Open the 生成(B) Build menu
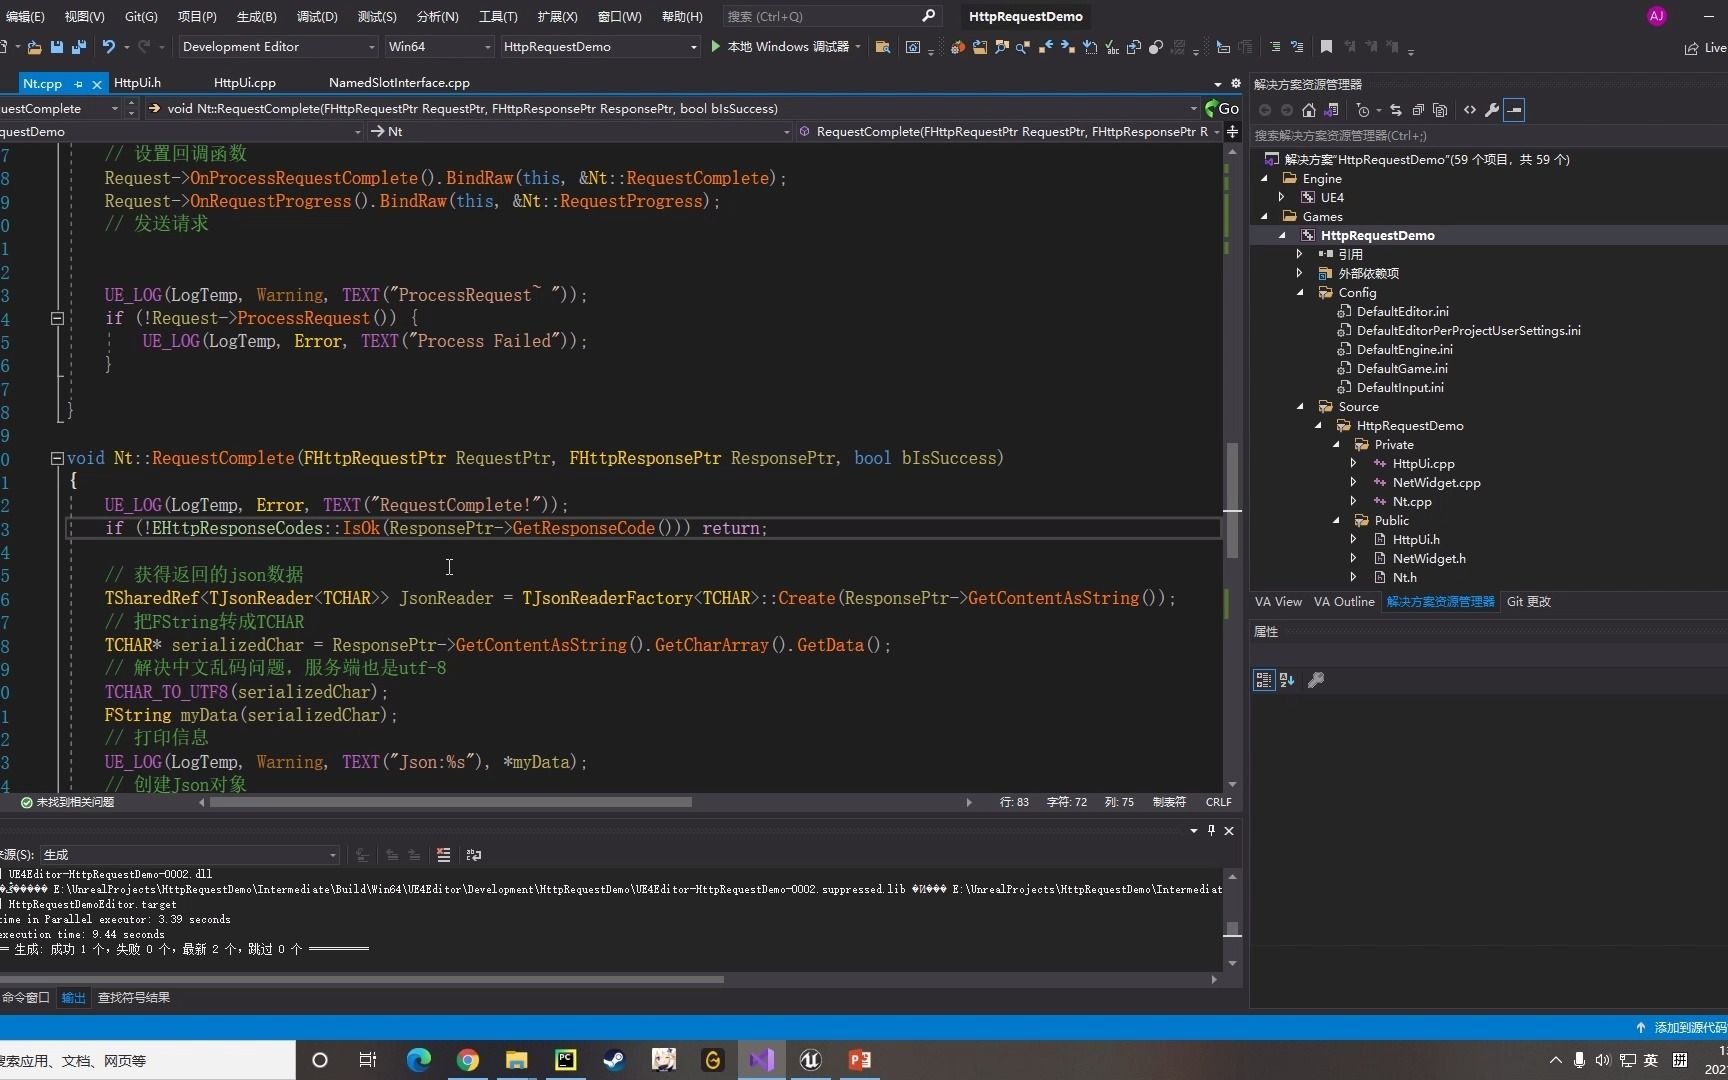Screen dimensions: 1728x1080 [x=257, y=16]
